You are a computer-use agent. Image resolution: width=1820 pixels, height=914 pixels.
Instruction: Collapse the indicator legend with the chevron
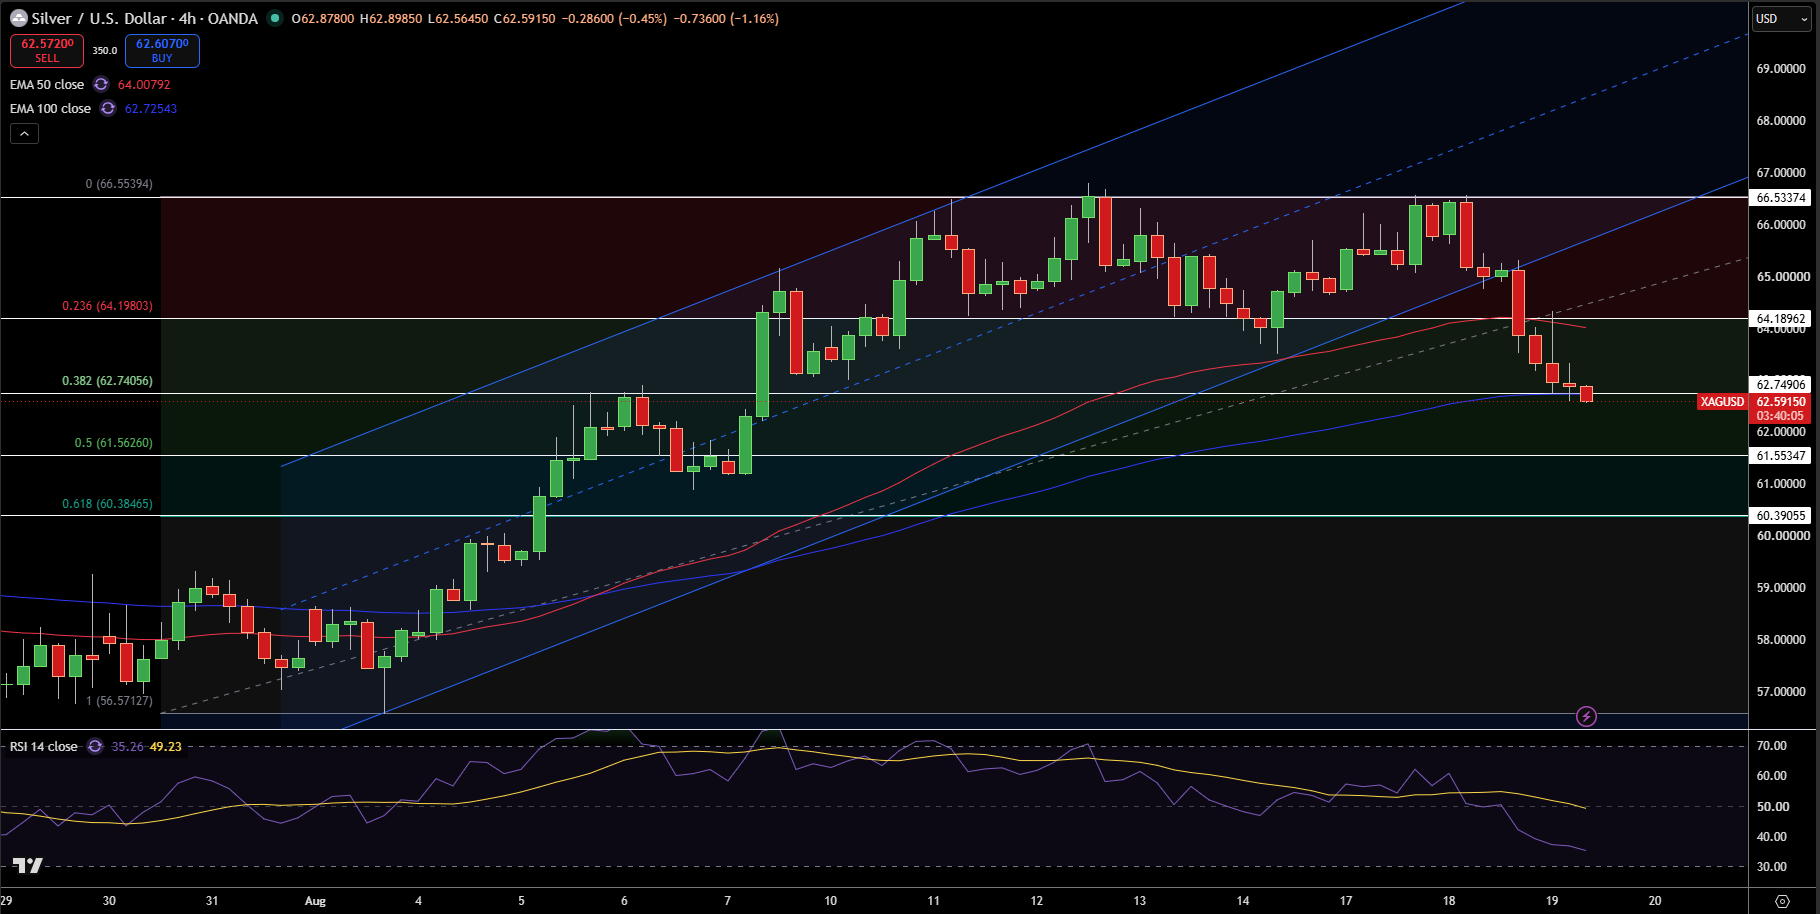tap(24, 133)
